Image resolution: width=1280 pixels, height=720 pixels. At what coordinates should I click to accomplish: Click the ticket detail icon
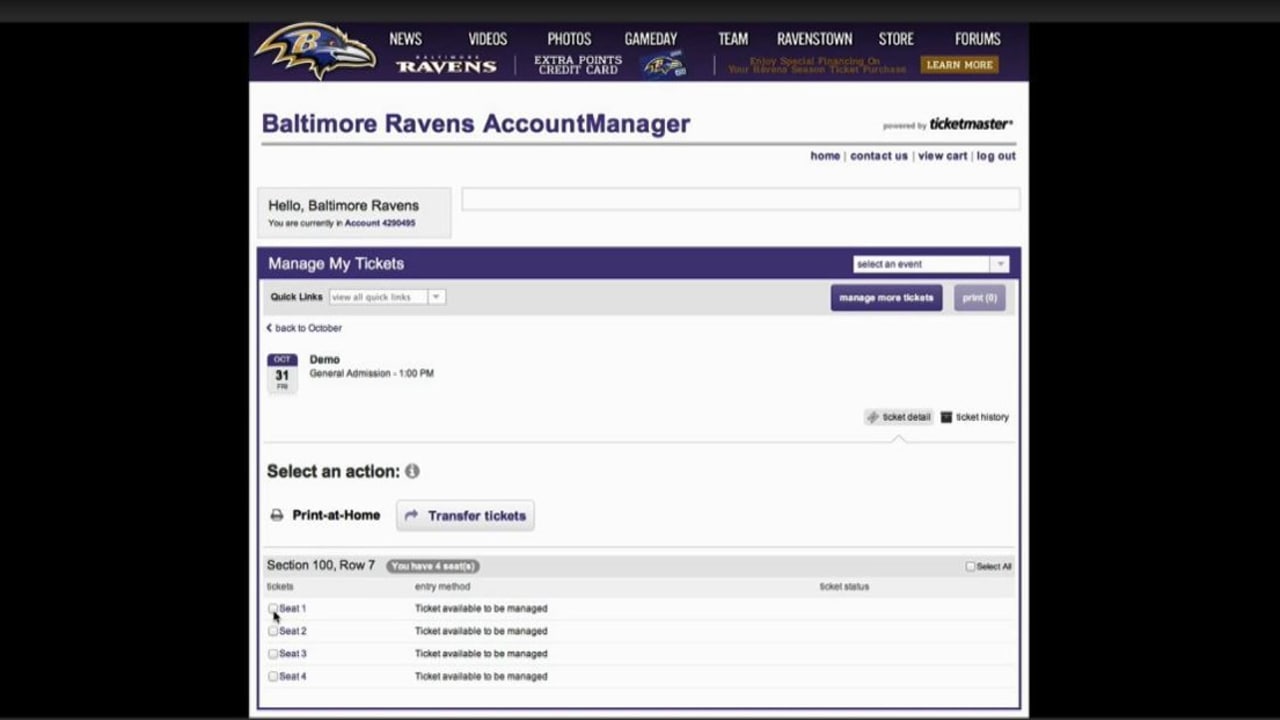pyautogui.click(x=873, y=417)
